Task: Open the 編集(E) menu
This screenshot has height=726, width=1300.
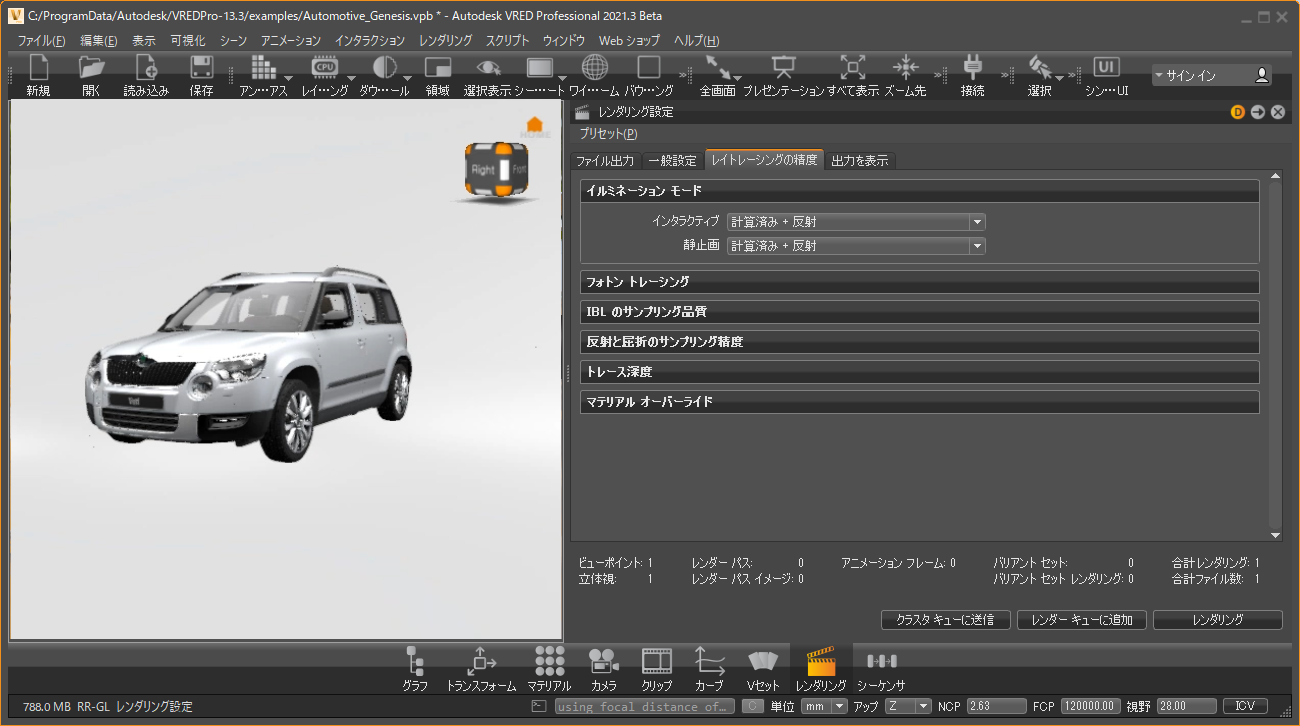Action: click(x=99, y=41)
